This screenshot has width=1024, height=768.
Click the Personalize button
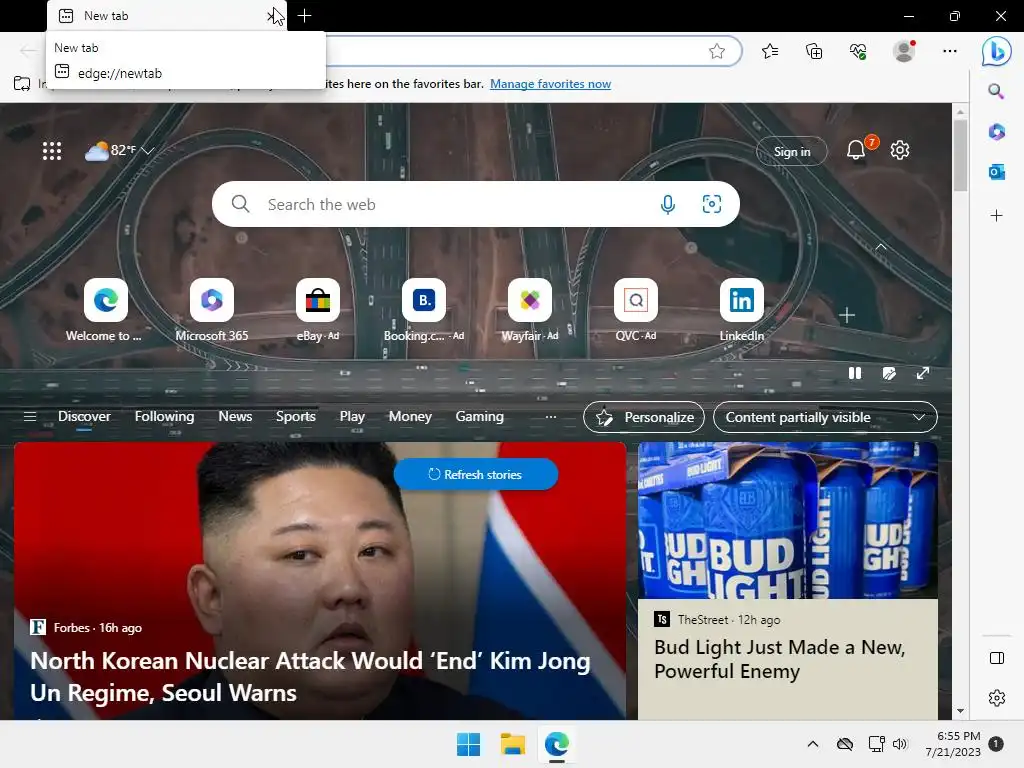(x=644, y=417)
